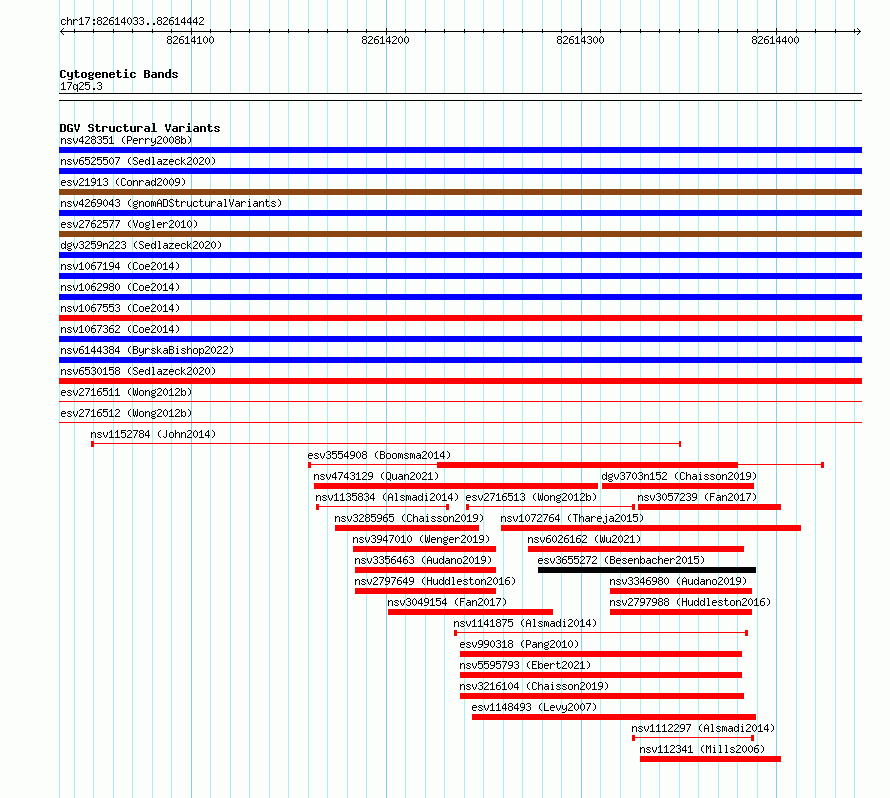Select the esv1148493 (Levy2007) label
Image resolution: width=890 pixels, height=798 pixels.
[534, 707]
